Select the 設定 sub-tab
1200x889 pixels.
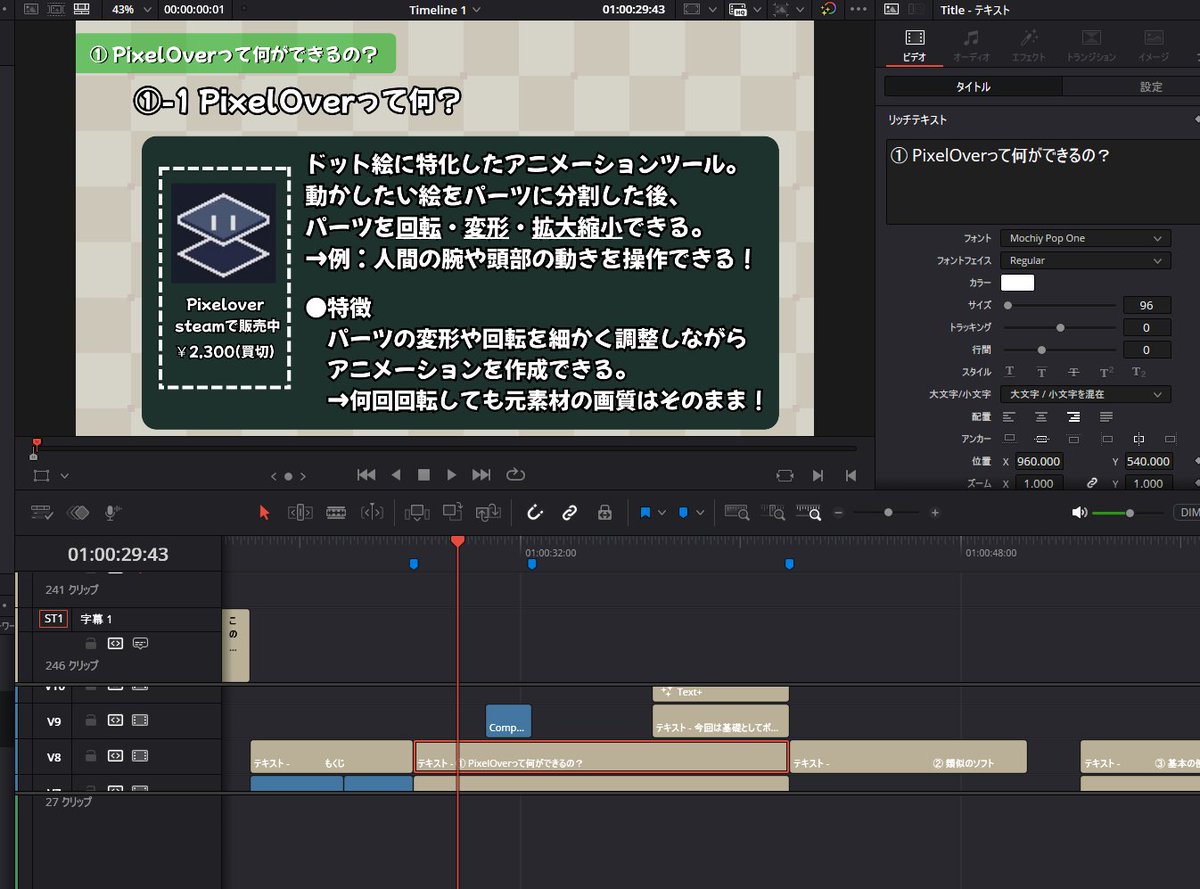(x=1151, y=87)
